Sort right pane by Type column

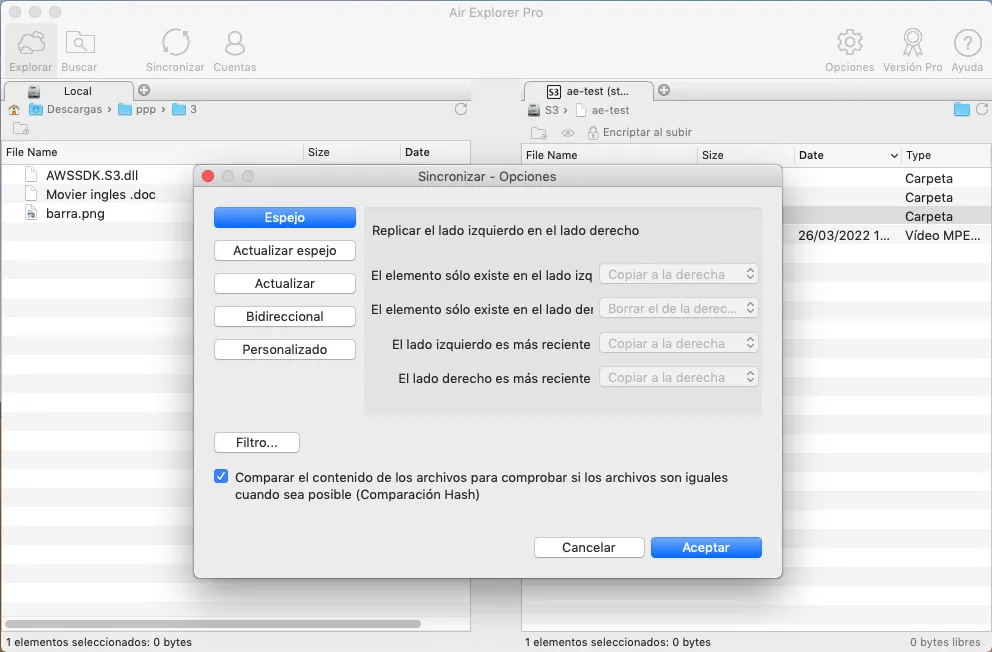point(946,156)
